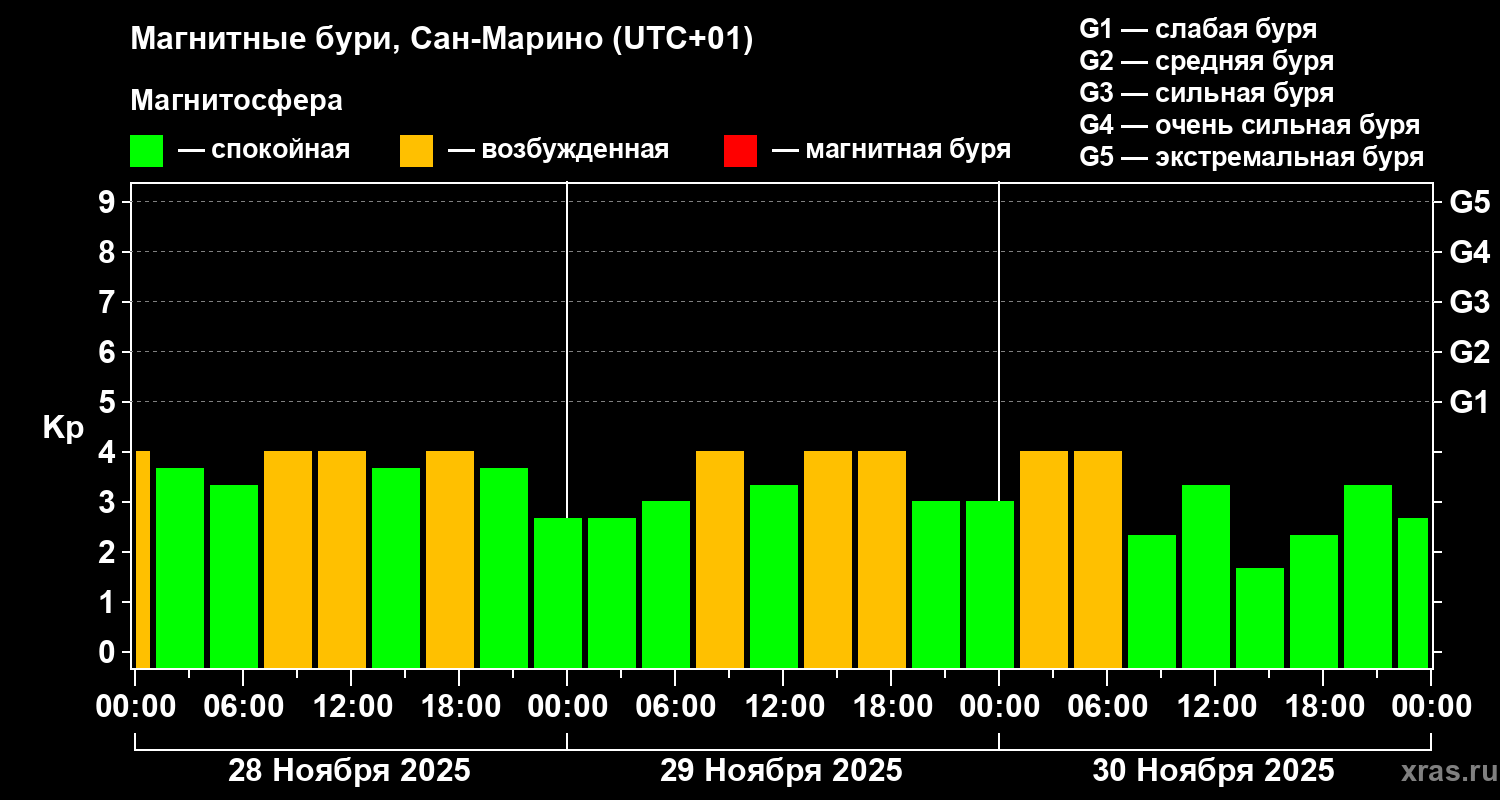This screenshot has width=1500, height=800.
Task: Select the line 'G5 — экстремальная буря'
Action: pyautogui.click(x=1252, y=157)
